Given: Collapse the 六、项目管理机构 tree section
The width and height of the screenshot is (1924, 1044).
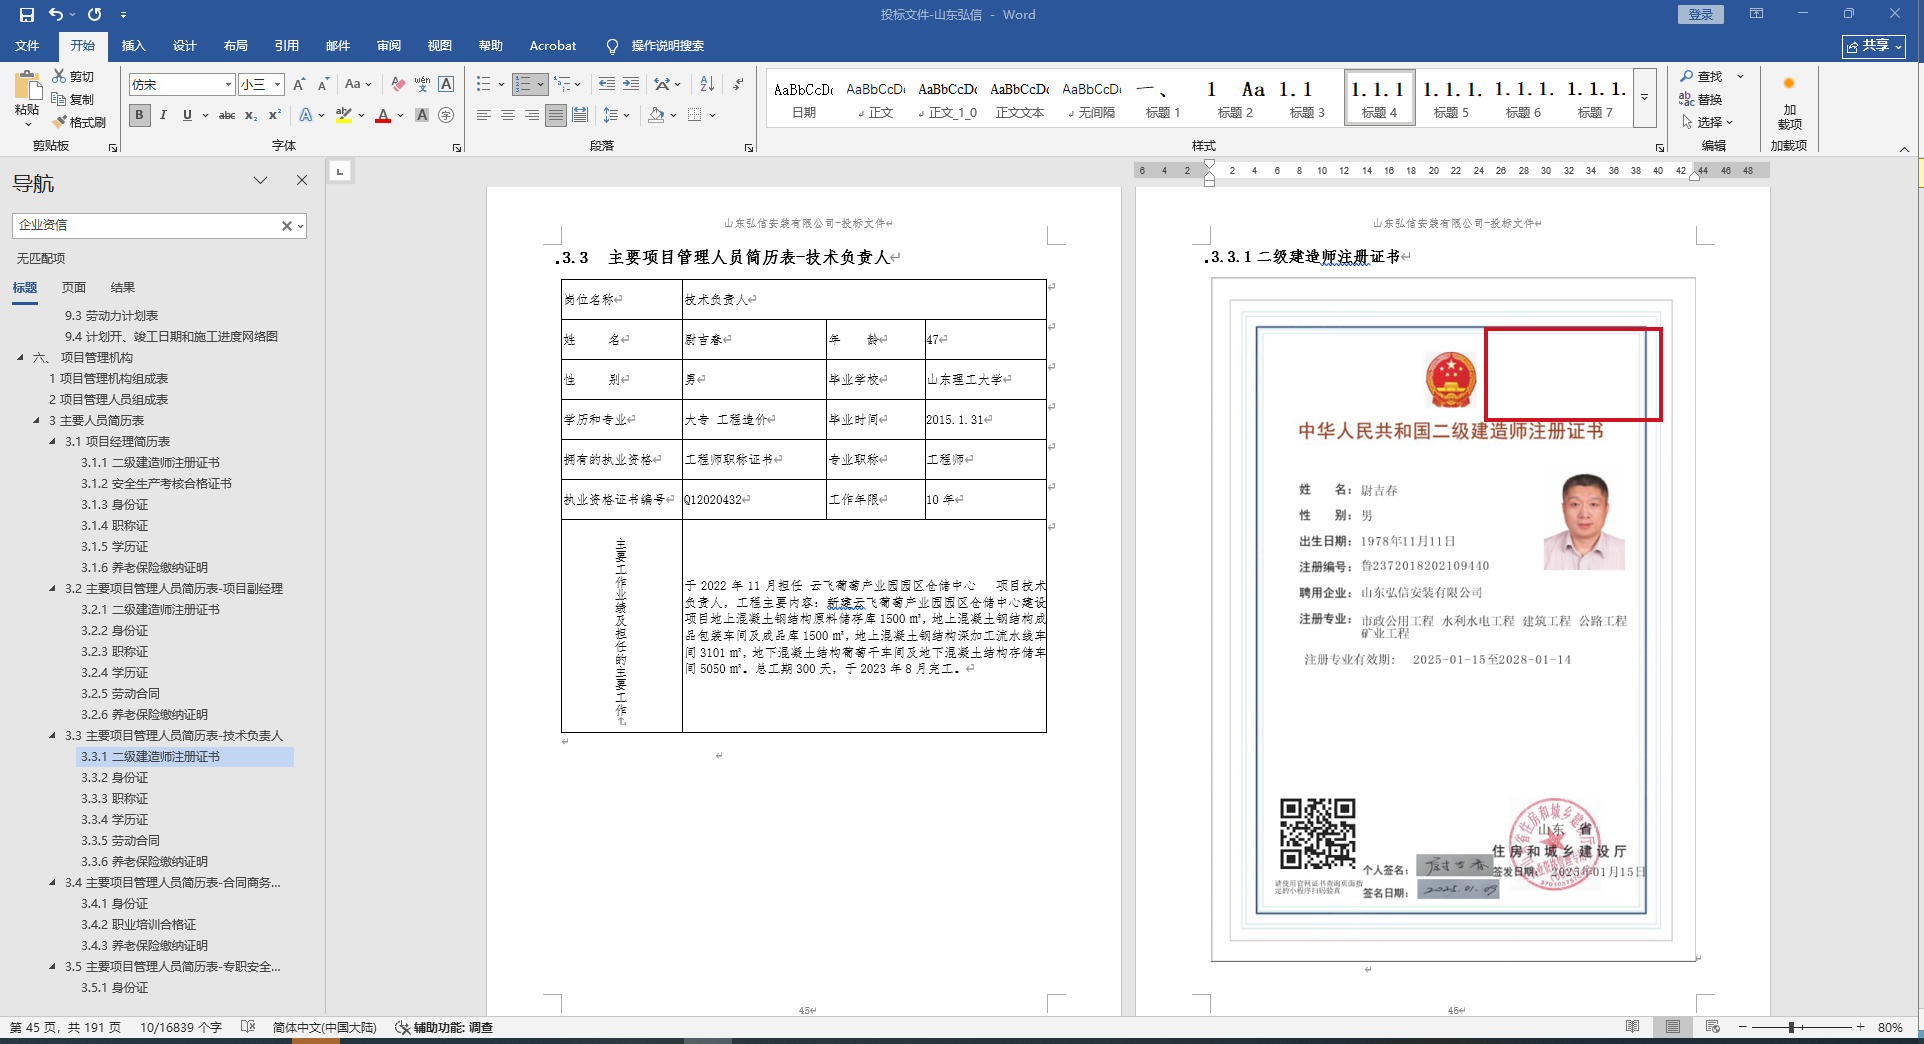Looking at the screenshot, I should tap(20, 358).
